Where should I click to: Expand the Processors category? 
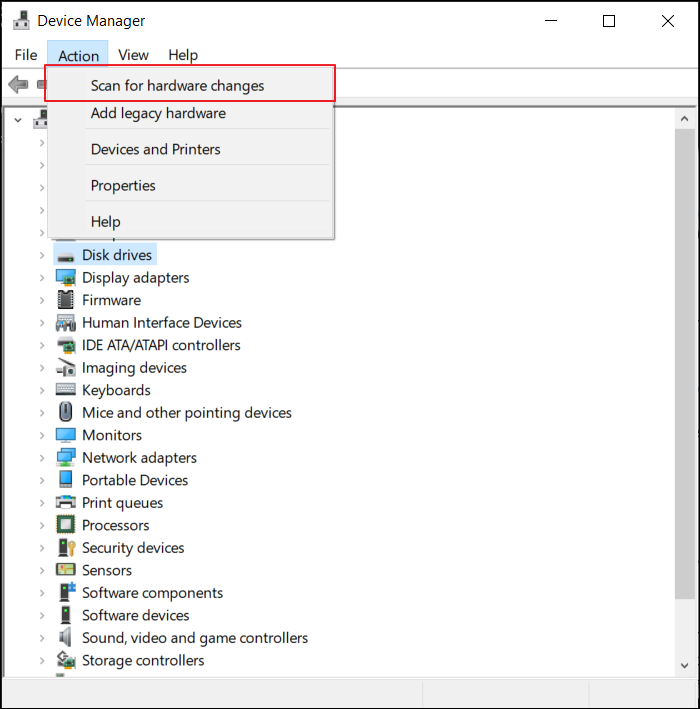coord(42,525)
